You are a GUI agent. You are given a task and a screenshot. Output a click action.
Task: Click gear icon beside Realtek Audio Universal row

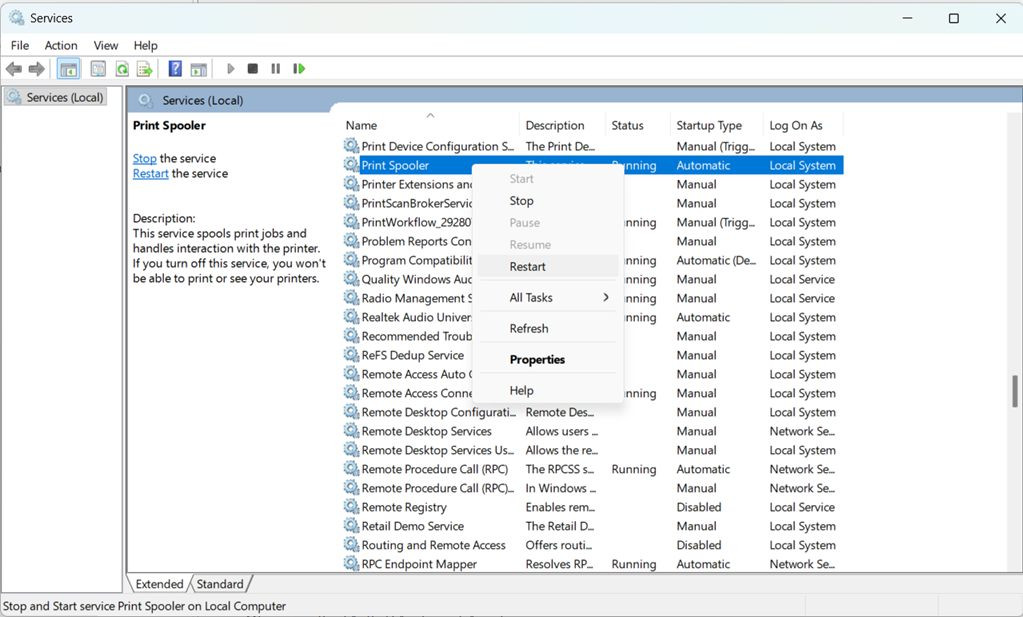coord(352,317)
